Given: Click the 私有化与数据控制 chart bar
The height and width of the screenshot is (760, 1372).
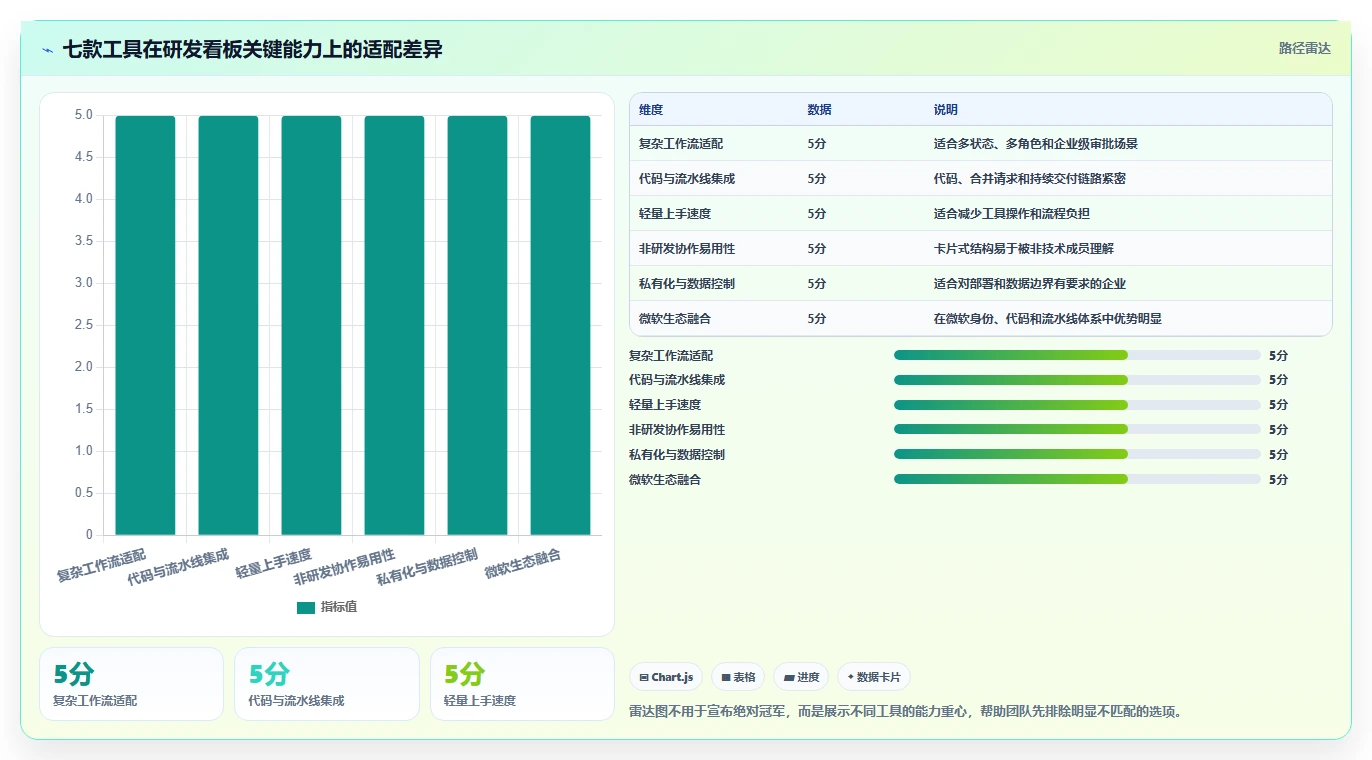Looking at the screenshot, I should coord(477,325).
